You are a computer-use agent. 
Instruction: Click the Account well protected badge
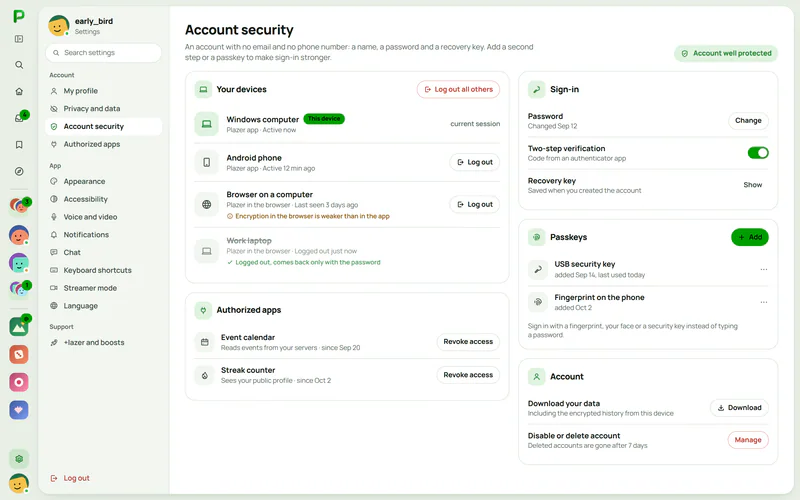click(x=726, y=53)
